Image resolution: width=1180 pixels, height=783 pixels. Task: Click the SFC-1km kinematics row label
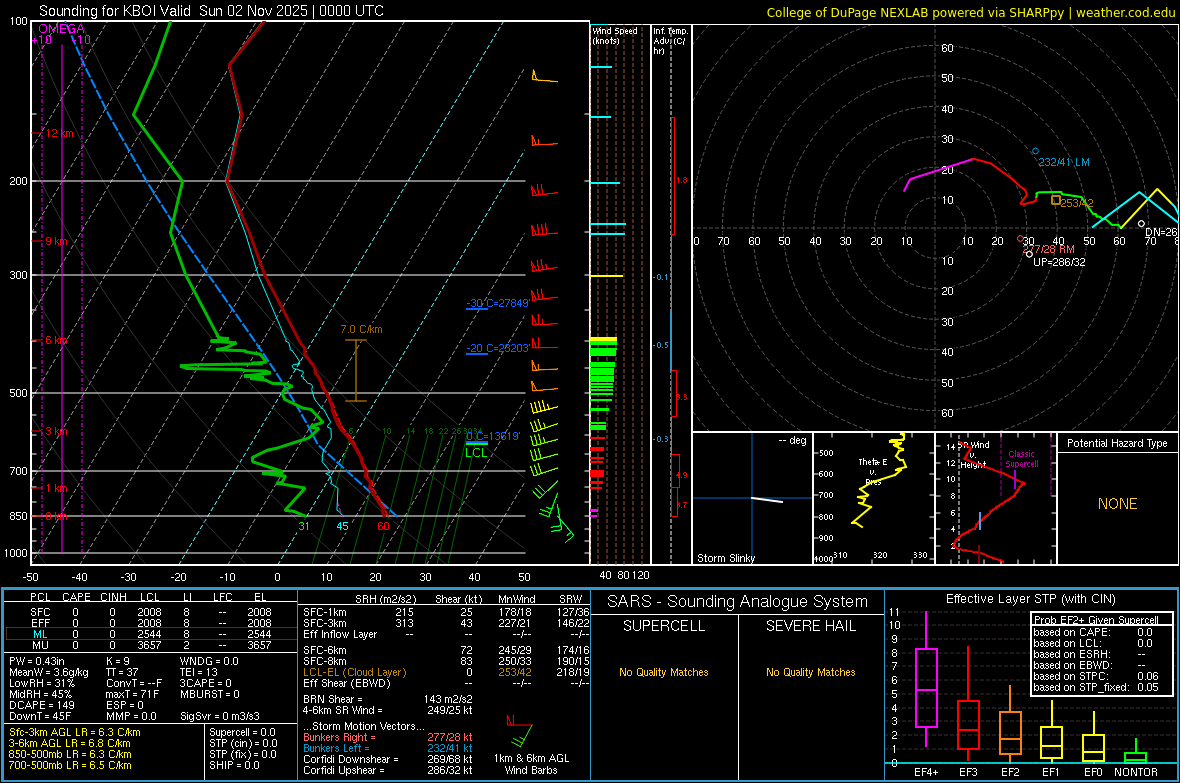point(325,612)
